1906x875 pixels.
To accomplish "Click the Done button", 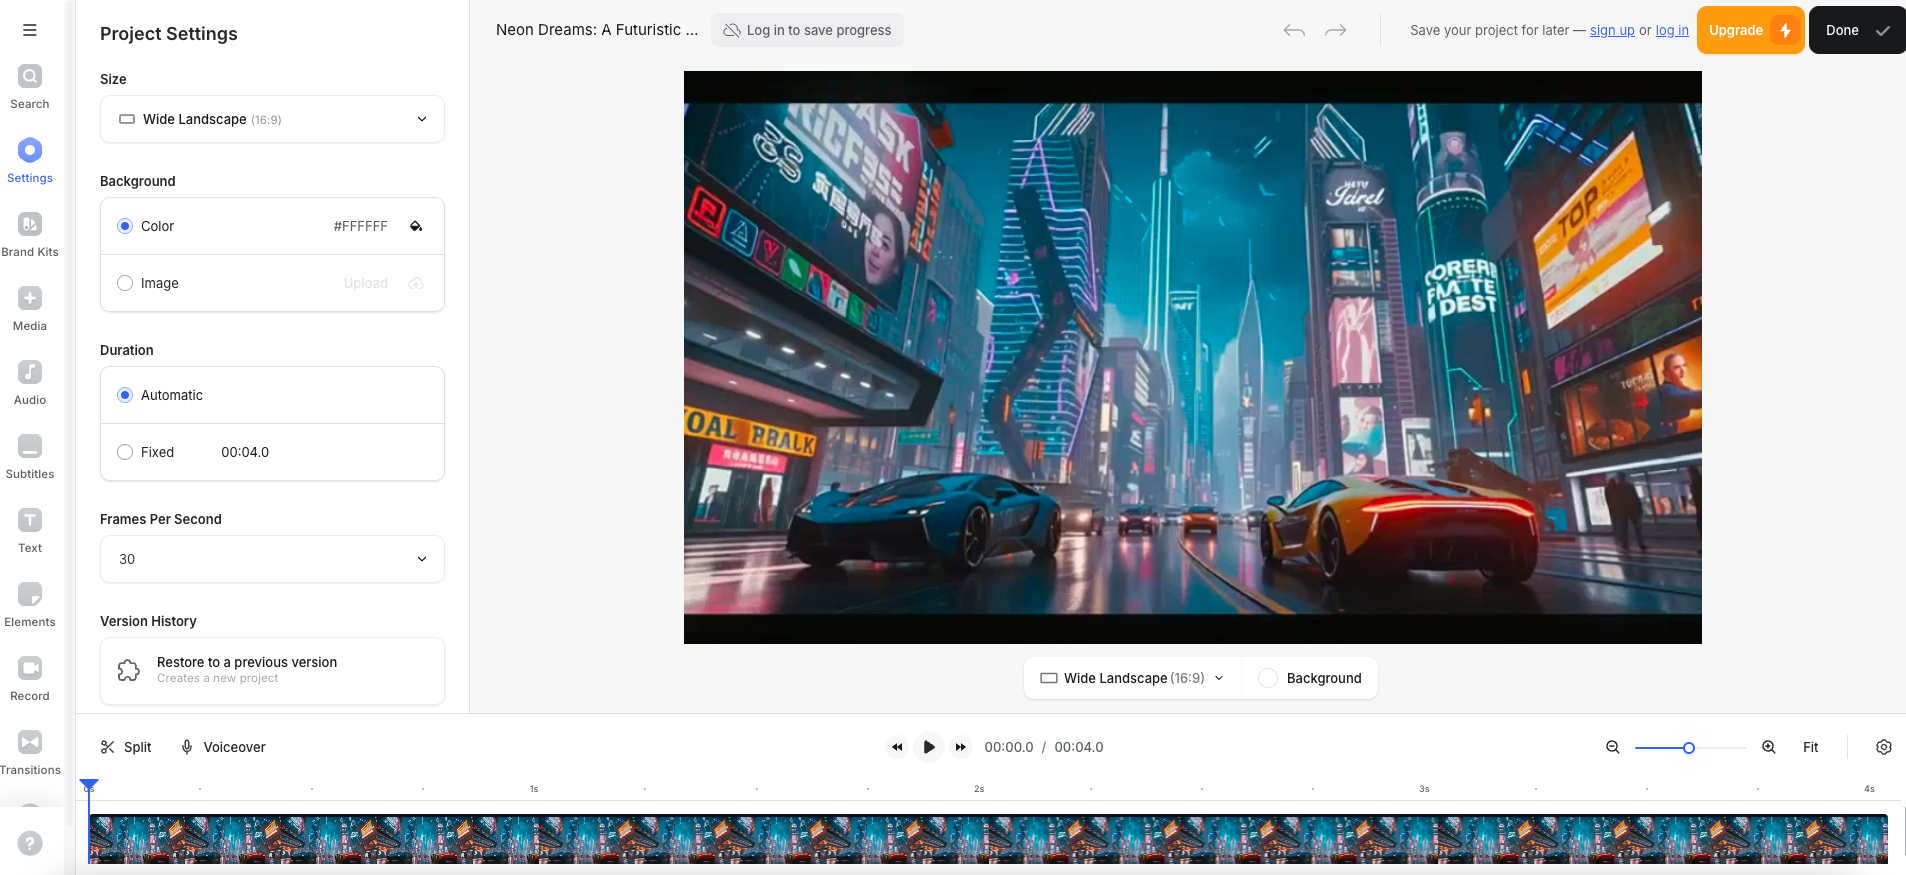I will (x=1857, y=30).
